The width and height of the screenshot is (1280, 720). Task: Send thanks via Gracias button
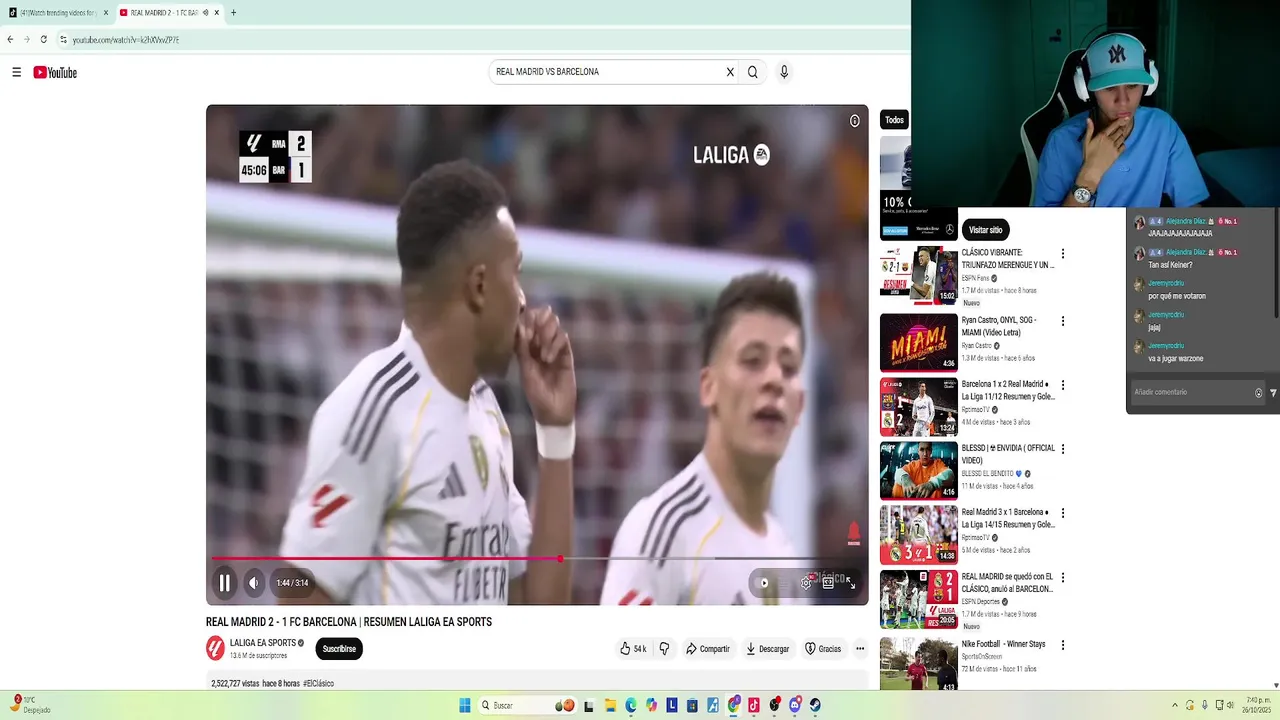click(823, 649)
